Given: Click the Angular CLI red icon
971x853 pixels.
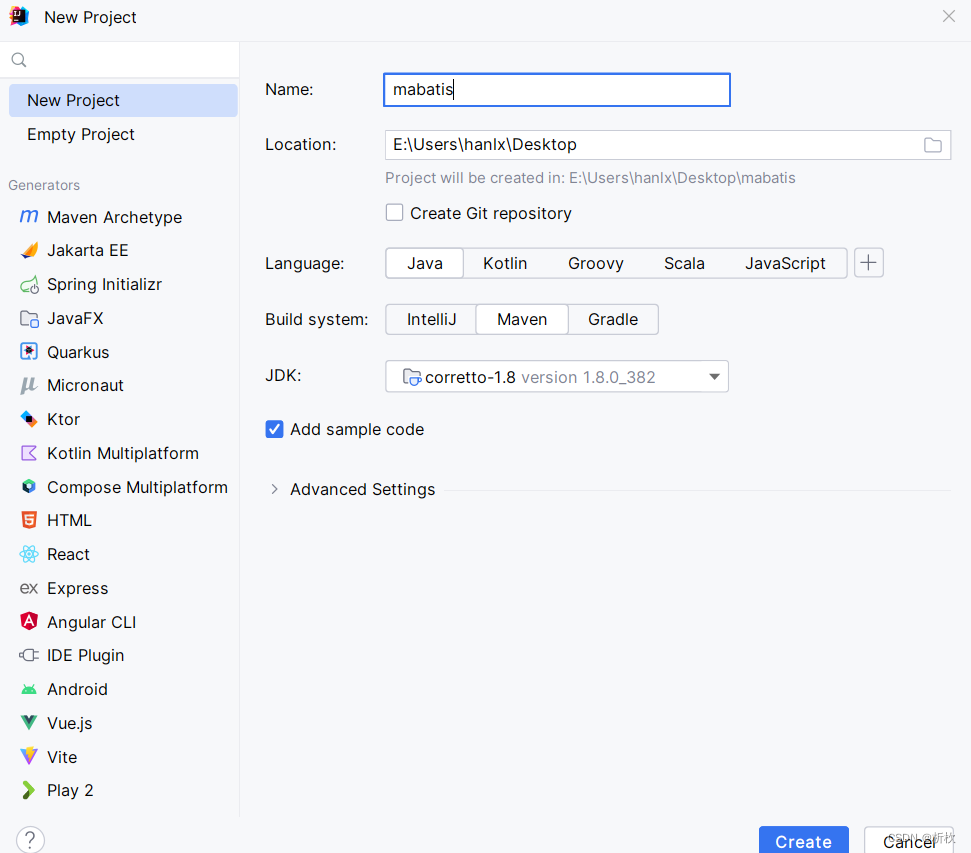Looking at the screenshot, I should 29,621.
